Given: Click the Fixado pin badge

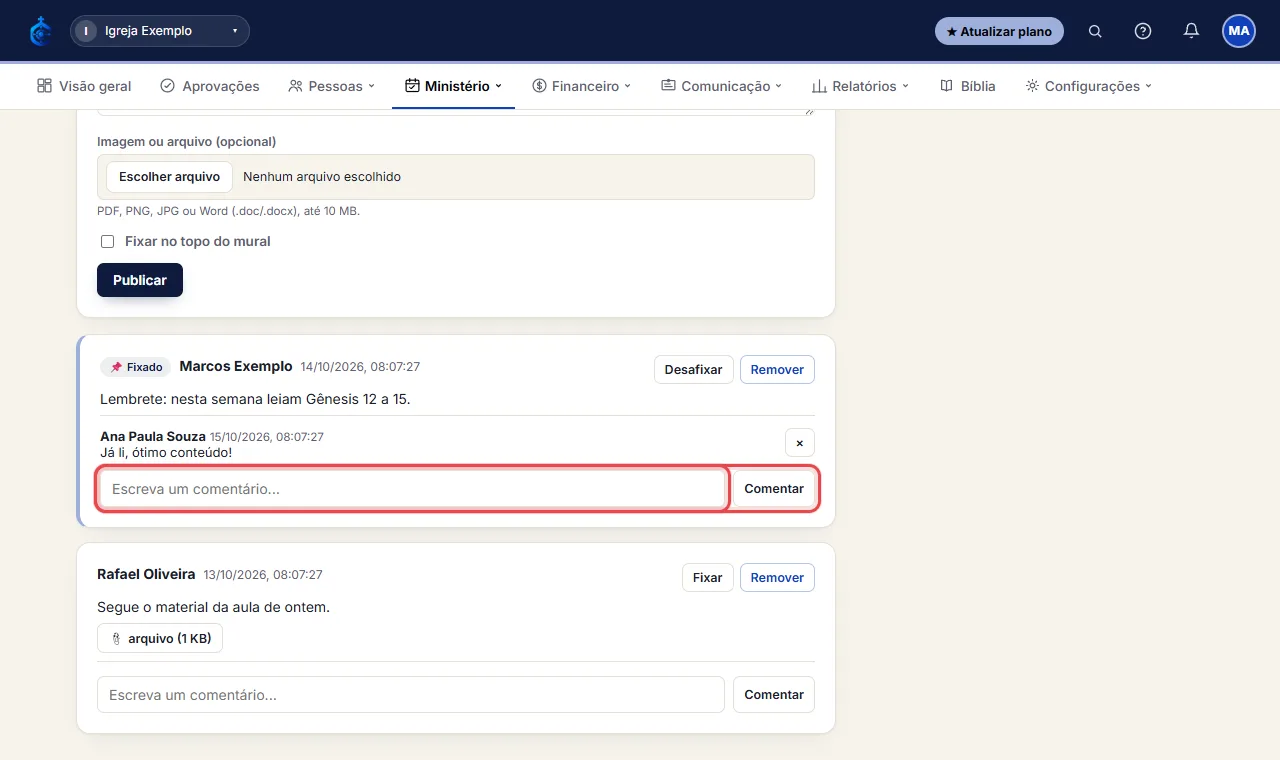Looking at the screenshot, I should click(x=136, y=367).
